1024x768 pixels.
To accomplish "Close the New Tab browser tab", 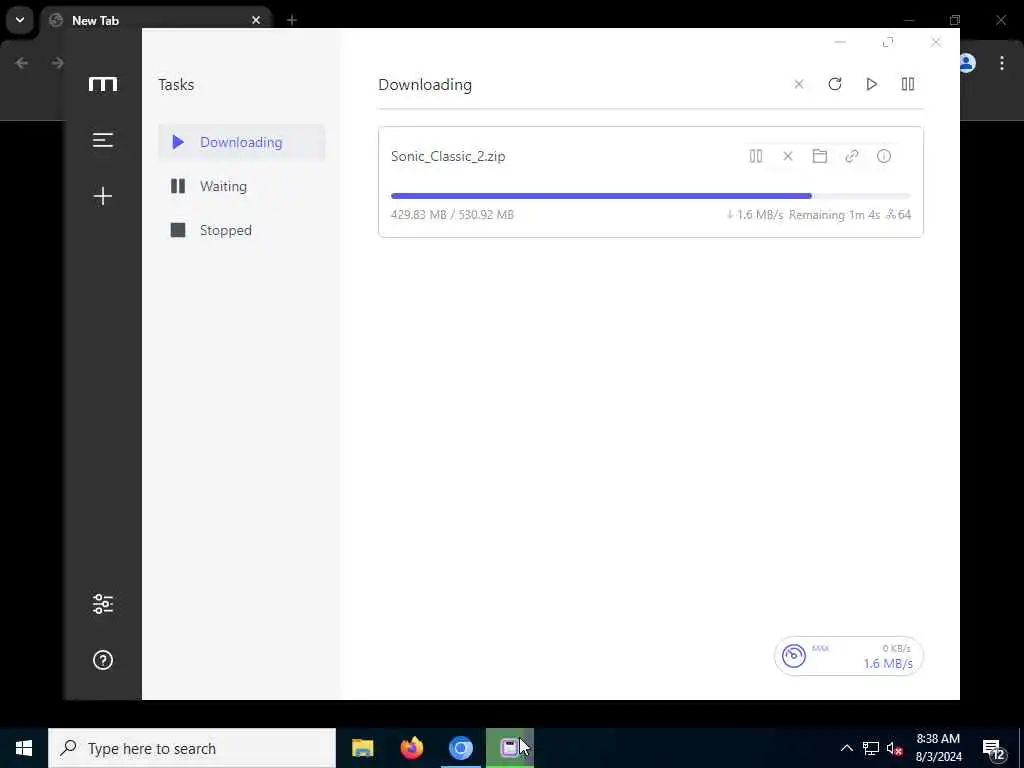I will (256, 20).
